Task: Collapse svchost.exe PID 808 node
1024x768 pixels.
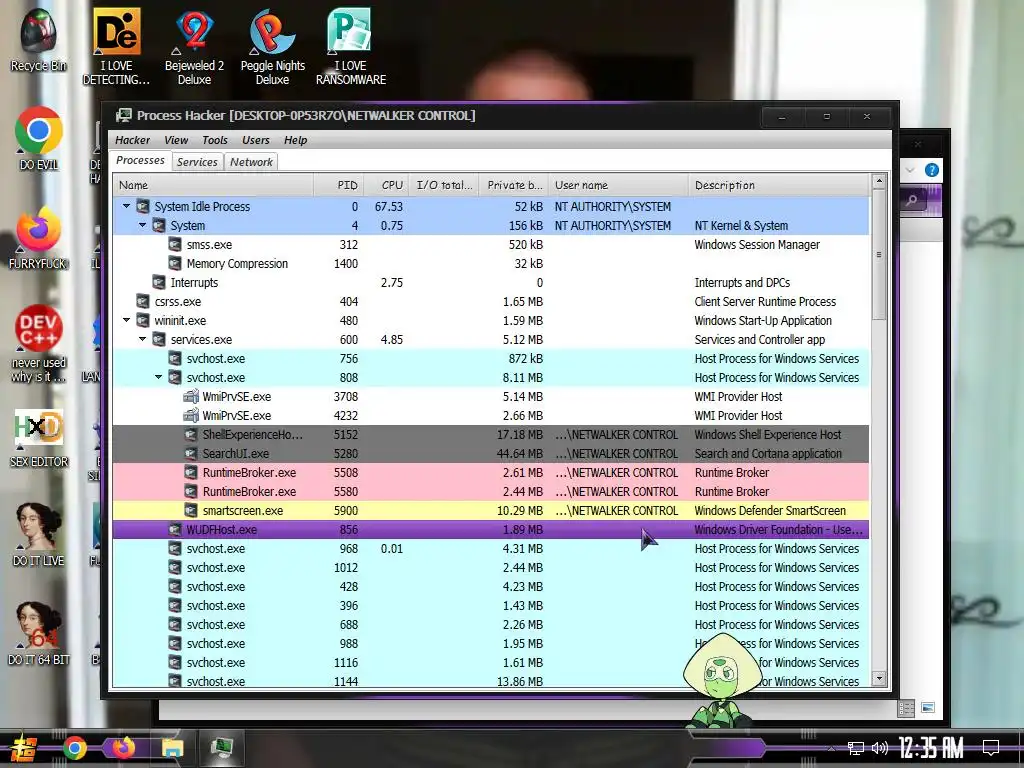Action: pyautogui.click(x=159, y=377)
